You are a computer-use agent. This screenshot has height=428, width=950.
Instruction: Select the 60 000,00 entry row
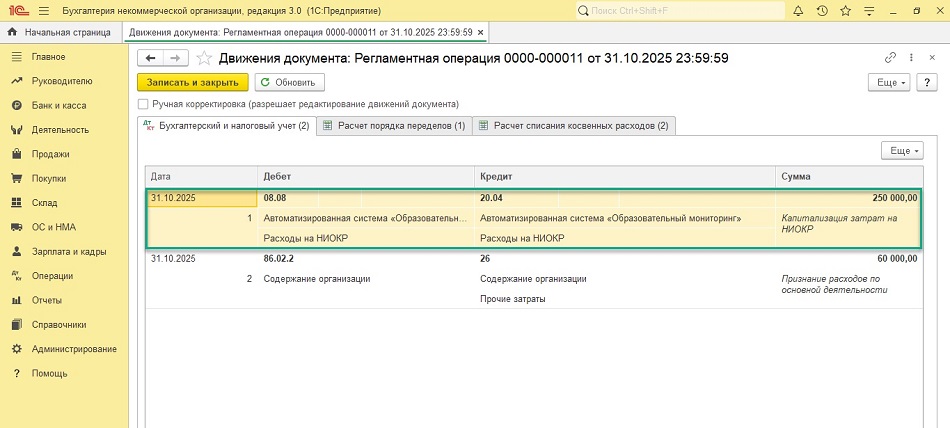530,258
